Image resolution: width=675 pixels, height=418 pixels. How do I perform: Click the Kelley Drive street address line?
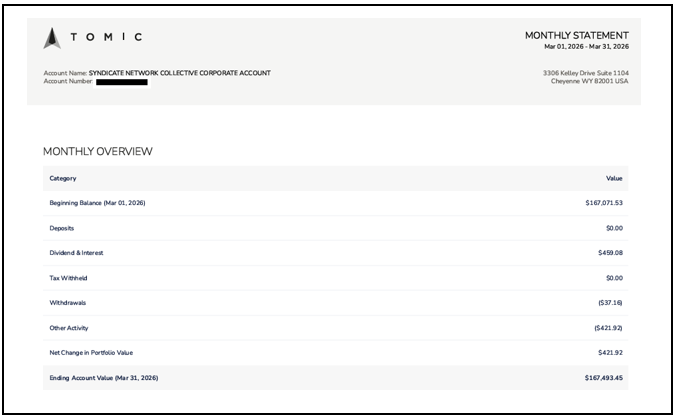585,73
